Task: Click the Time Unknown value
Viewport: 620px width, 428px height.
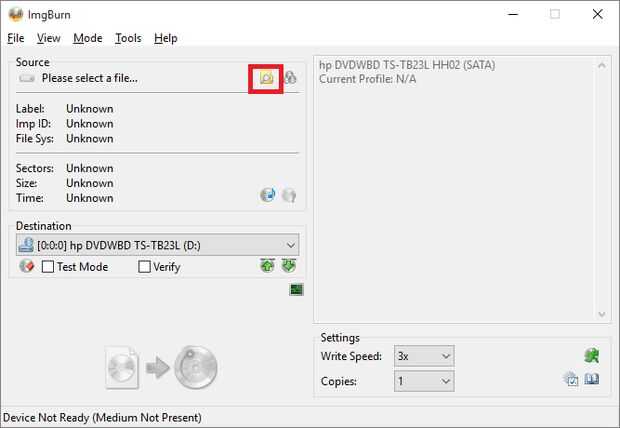Action: coord(90,198)
